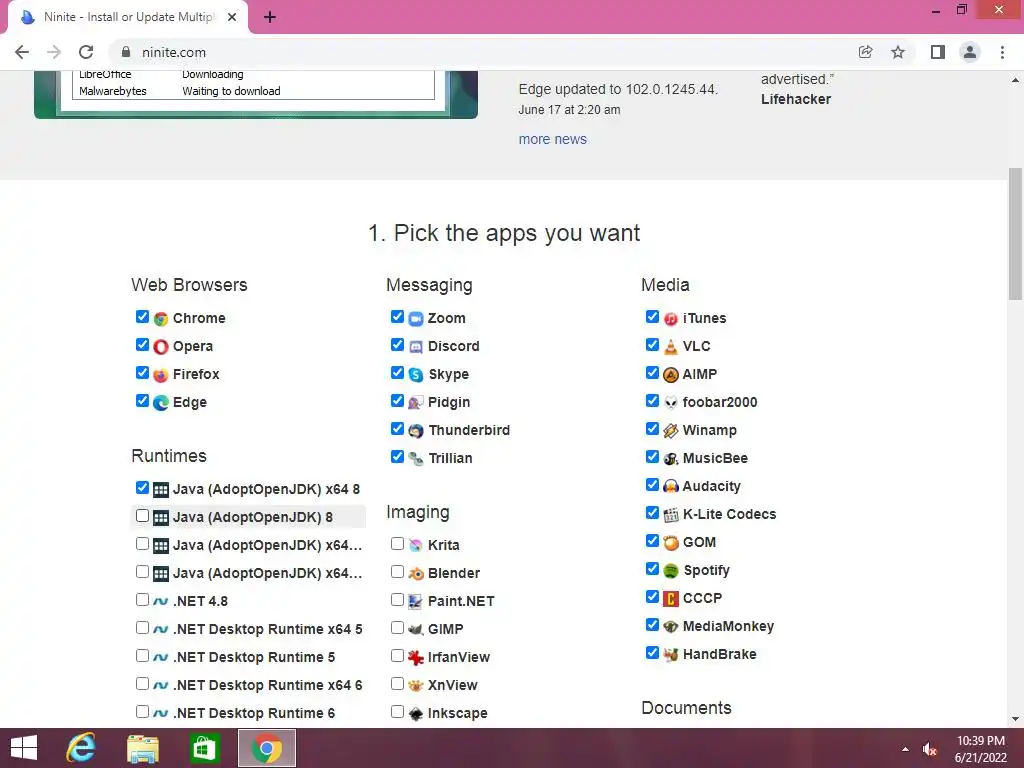Screen dimensions: 1024x768
Task: Close the Ninite tab
Action: point(232,18)
